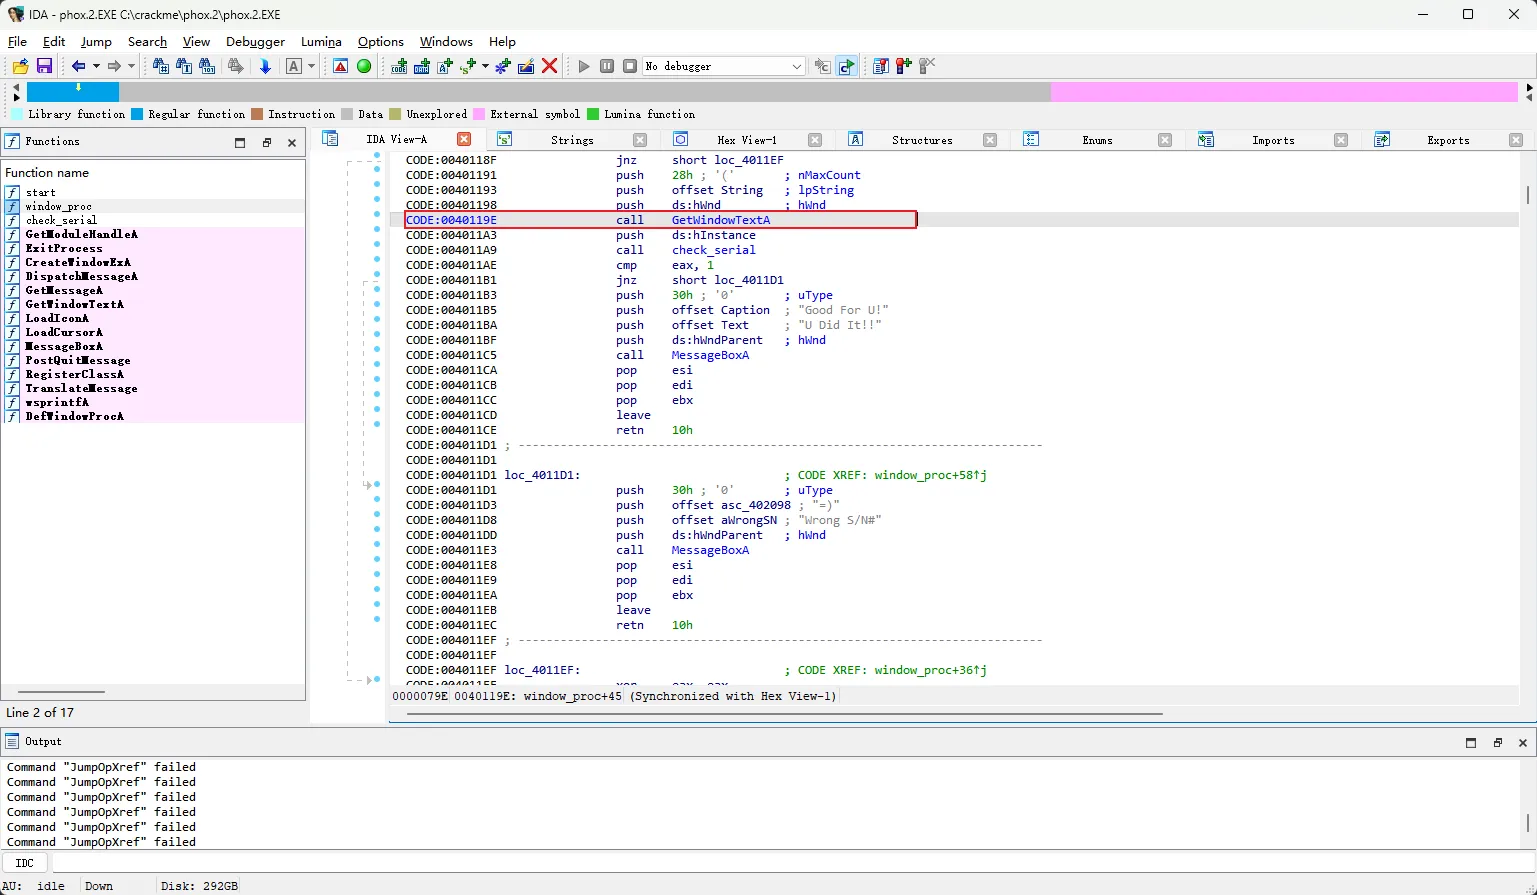Click the red breakpoint plus icon
Screen dimensions: 1537x895
904,66
